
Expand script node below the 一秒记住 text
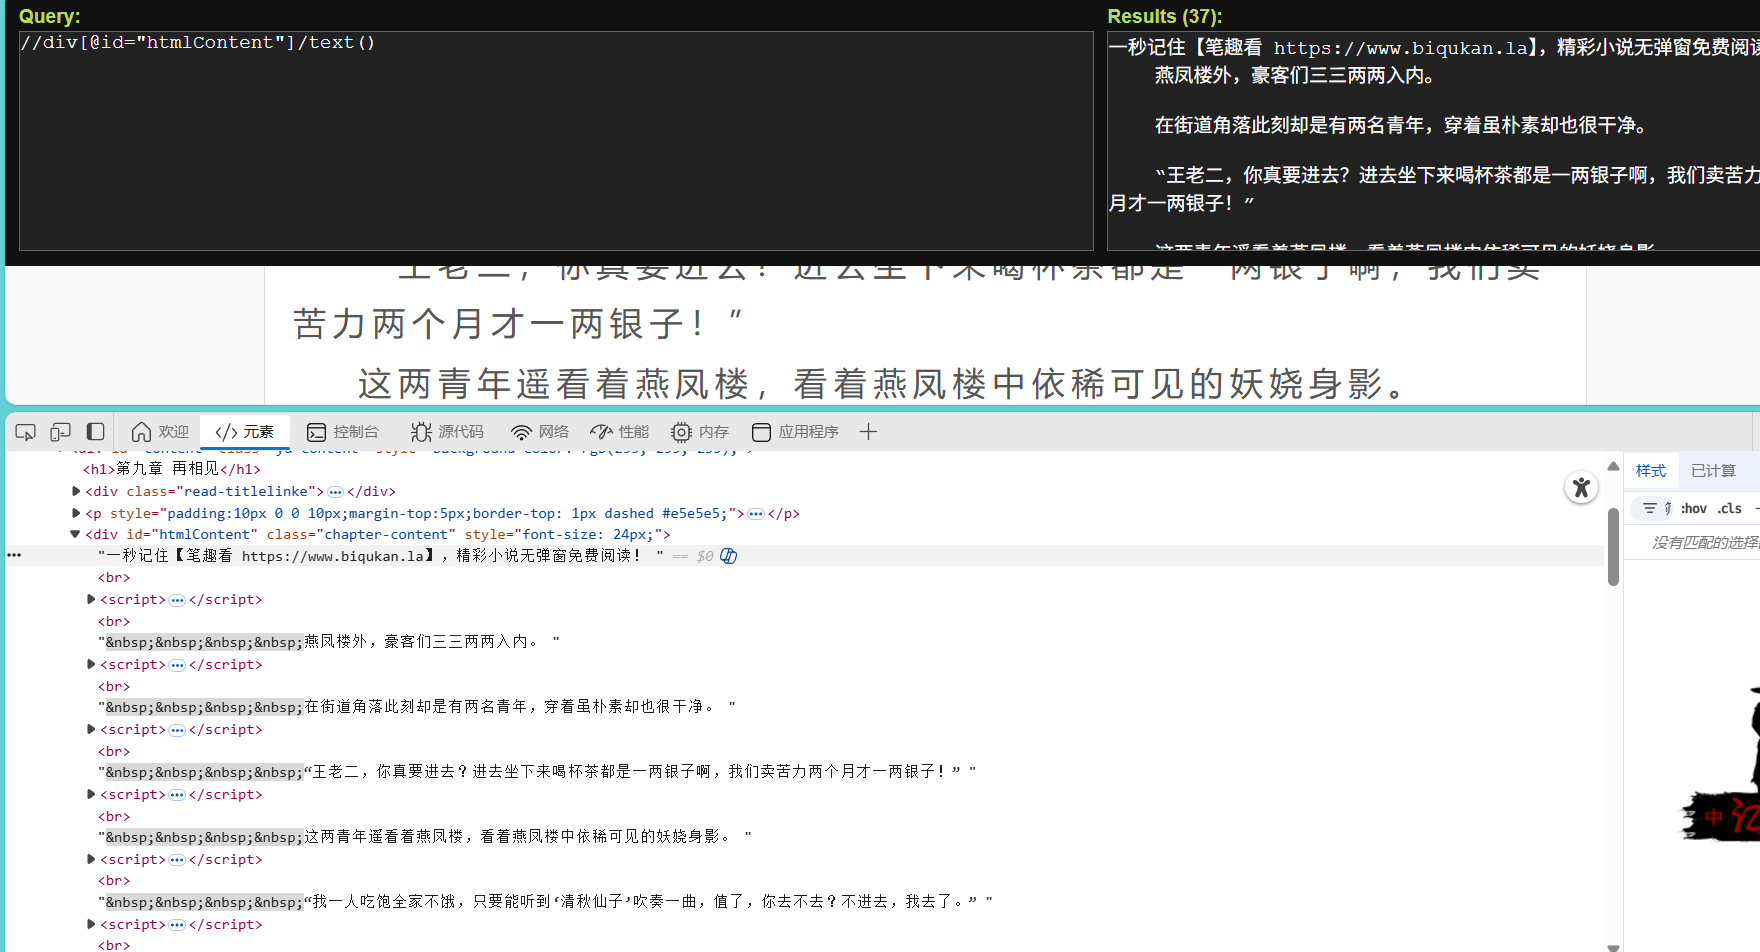pyautogui.click(x=91, y=599)
